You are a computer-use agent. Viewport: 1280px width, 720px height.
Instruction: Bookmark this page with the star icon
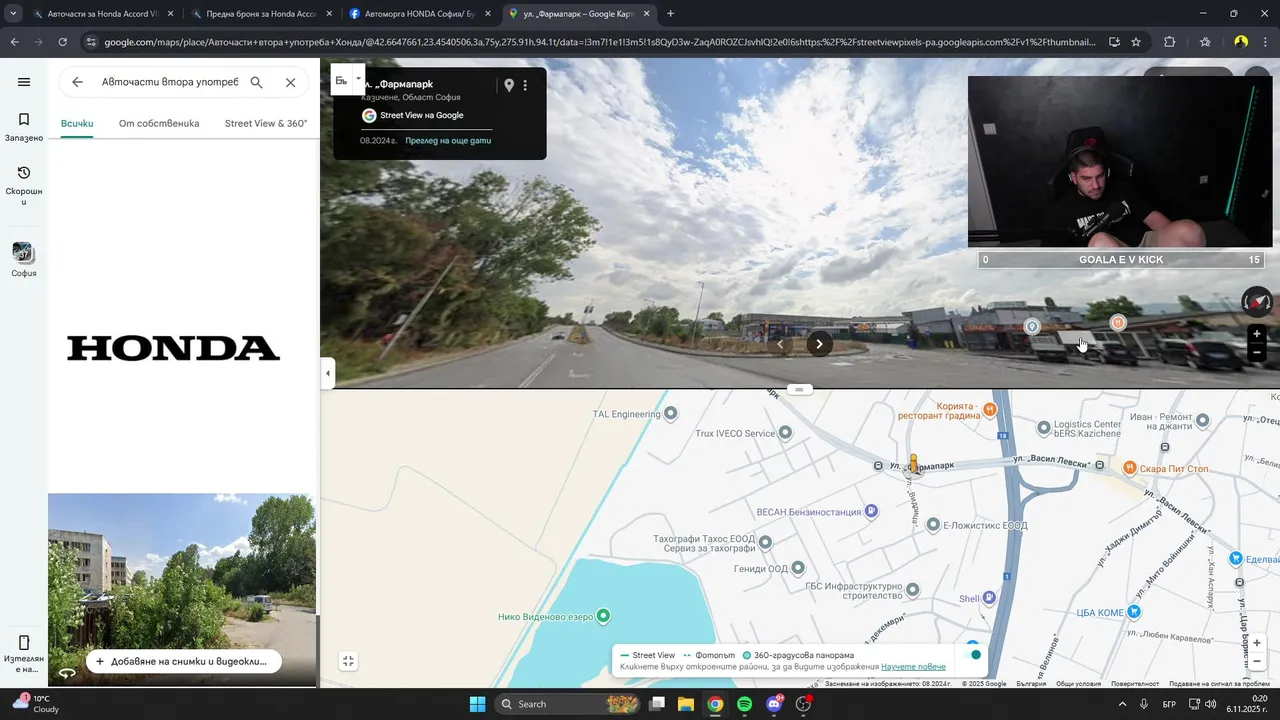point(1136,42)
